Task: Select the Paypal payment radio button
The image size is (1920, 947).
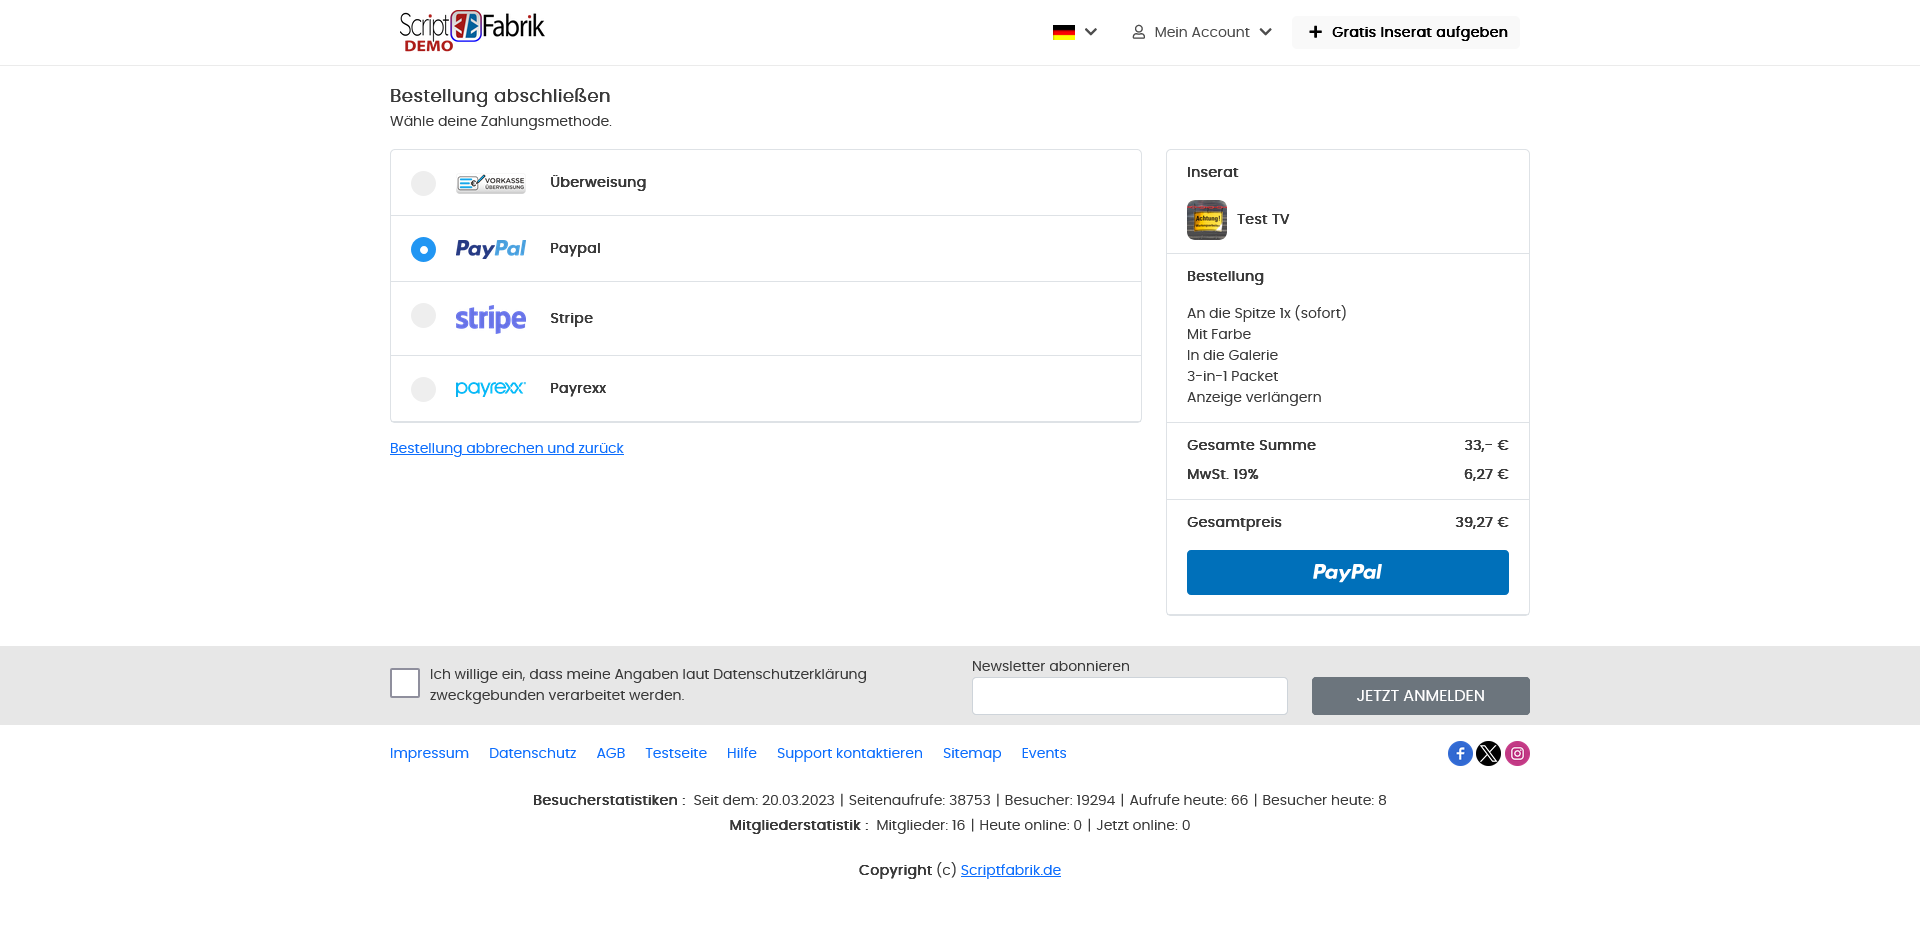Action: click(x=423, y=249)
